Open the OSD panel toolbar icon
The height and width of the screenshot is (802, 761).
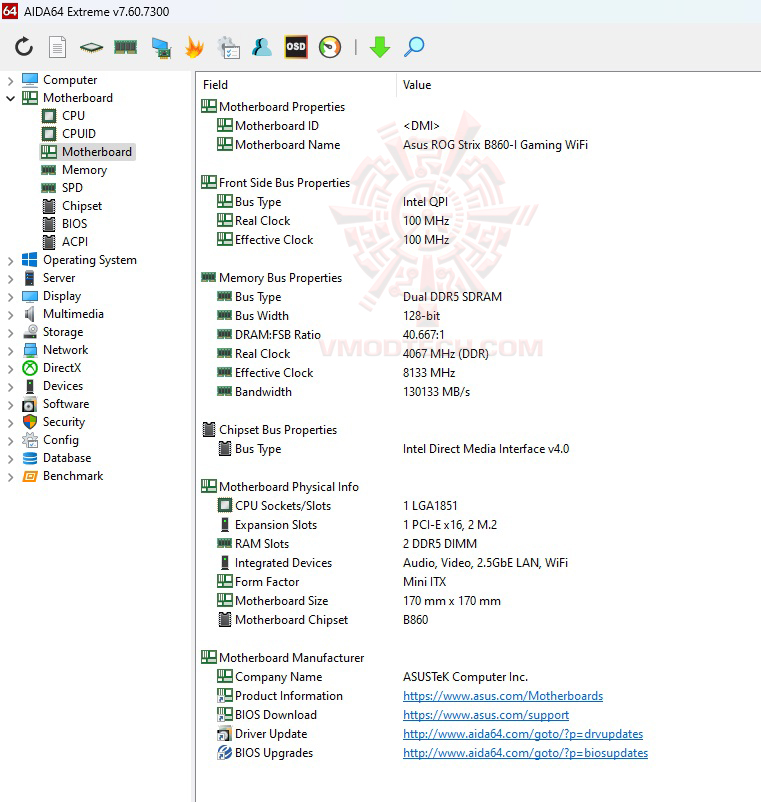296,47
